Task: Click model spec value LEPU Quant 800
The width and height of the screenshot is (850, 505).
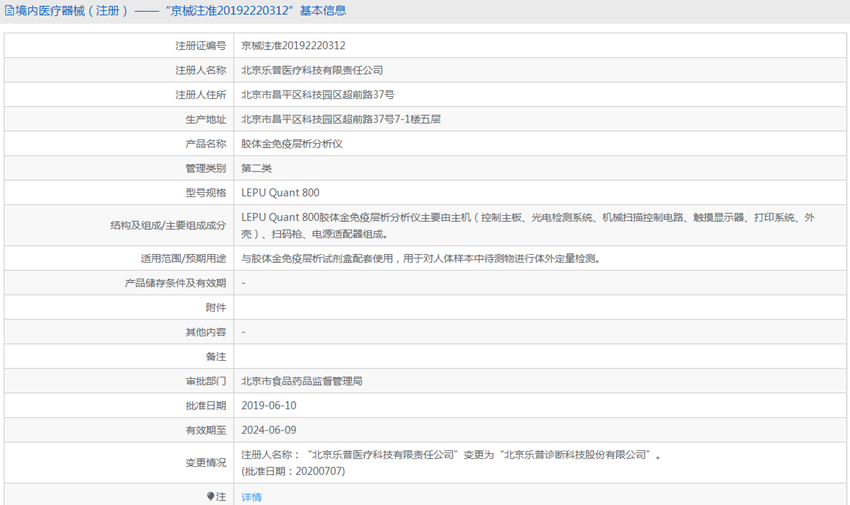Action: pyautogui.click(x=280, y=193)
